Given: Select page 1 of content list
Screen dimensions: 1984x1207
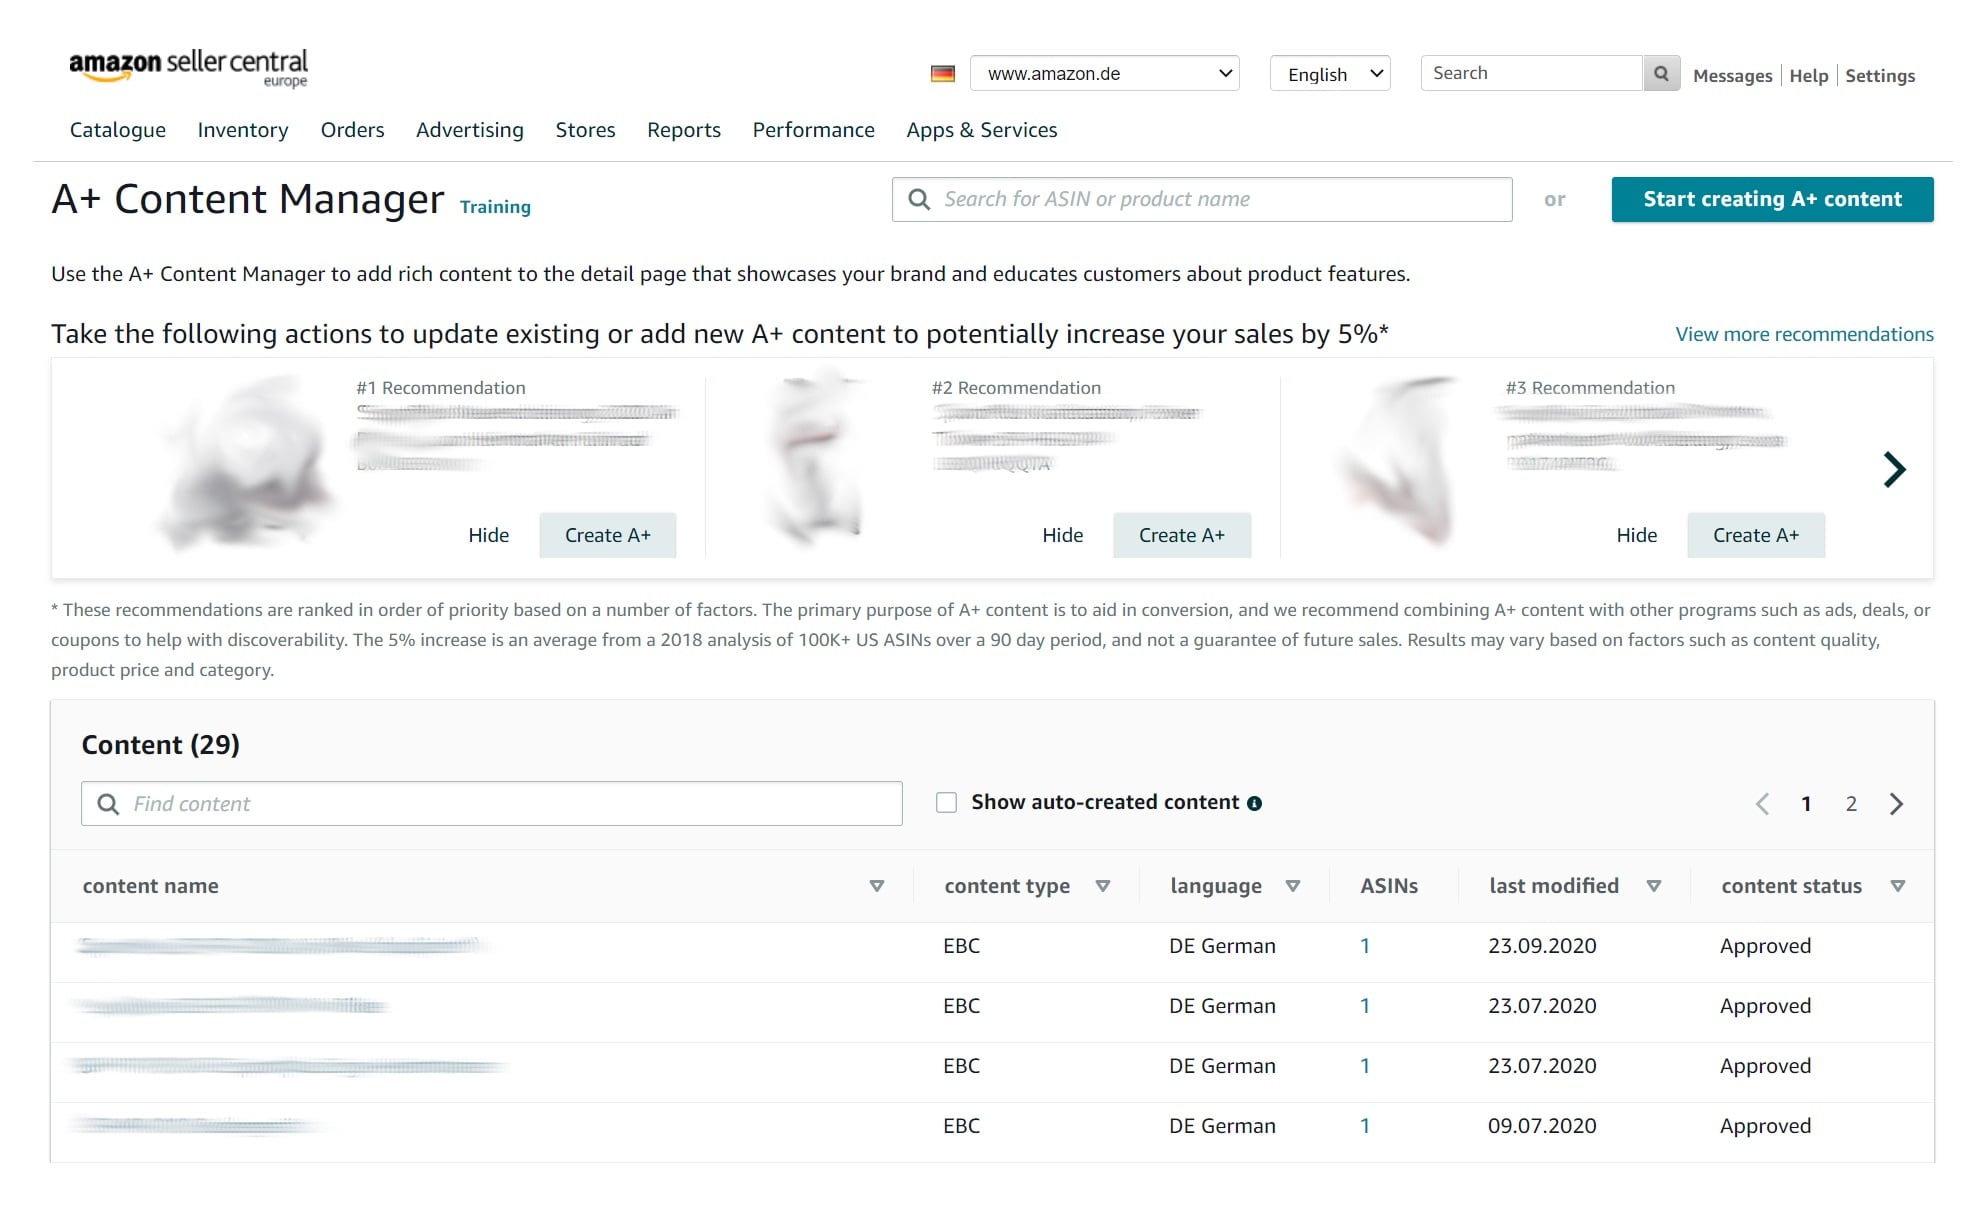Looking at the screenshot, I should click(x=1806, y=804).
